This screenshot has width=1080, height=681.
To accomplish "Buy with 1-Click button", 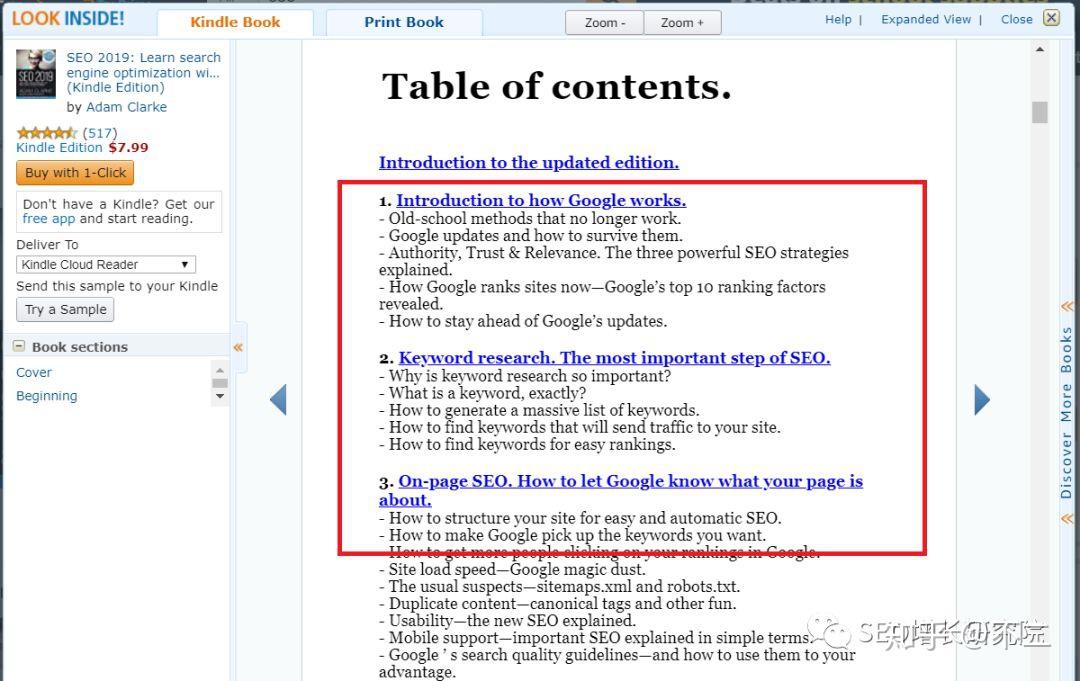I will [x=75, y=173].
